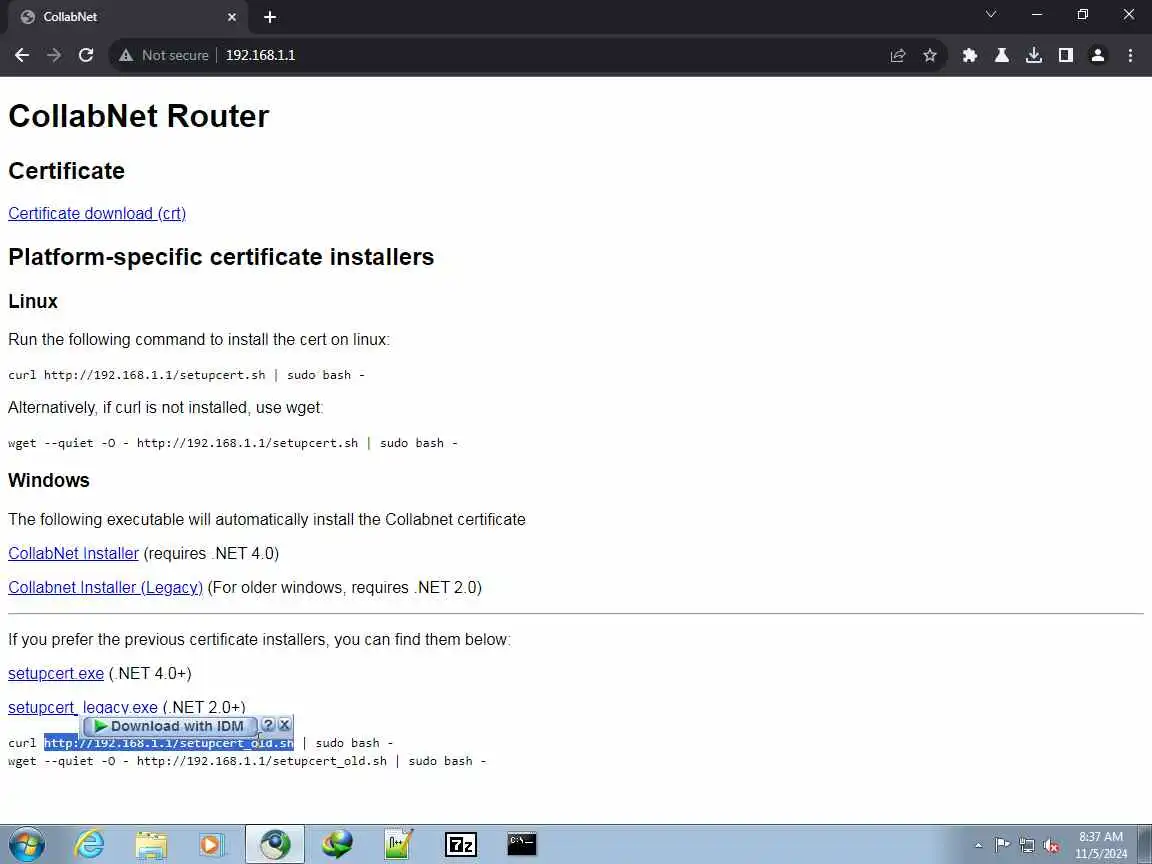This screenshot has height=864, width=1152.
Task: Dismiss the IDM download popup
Action: click(x=284, y=725)
